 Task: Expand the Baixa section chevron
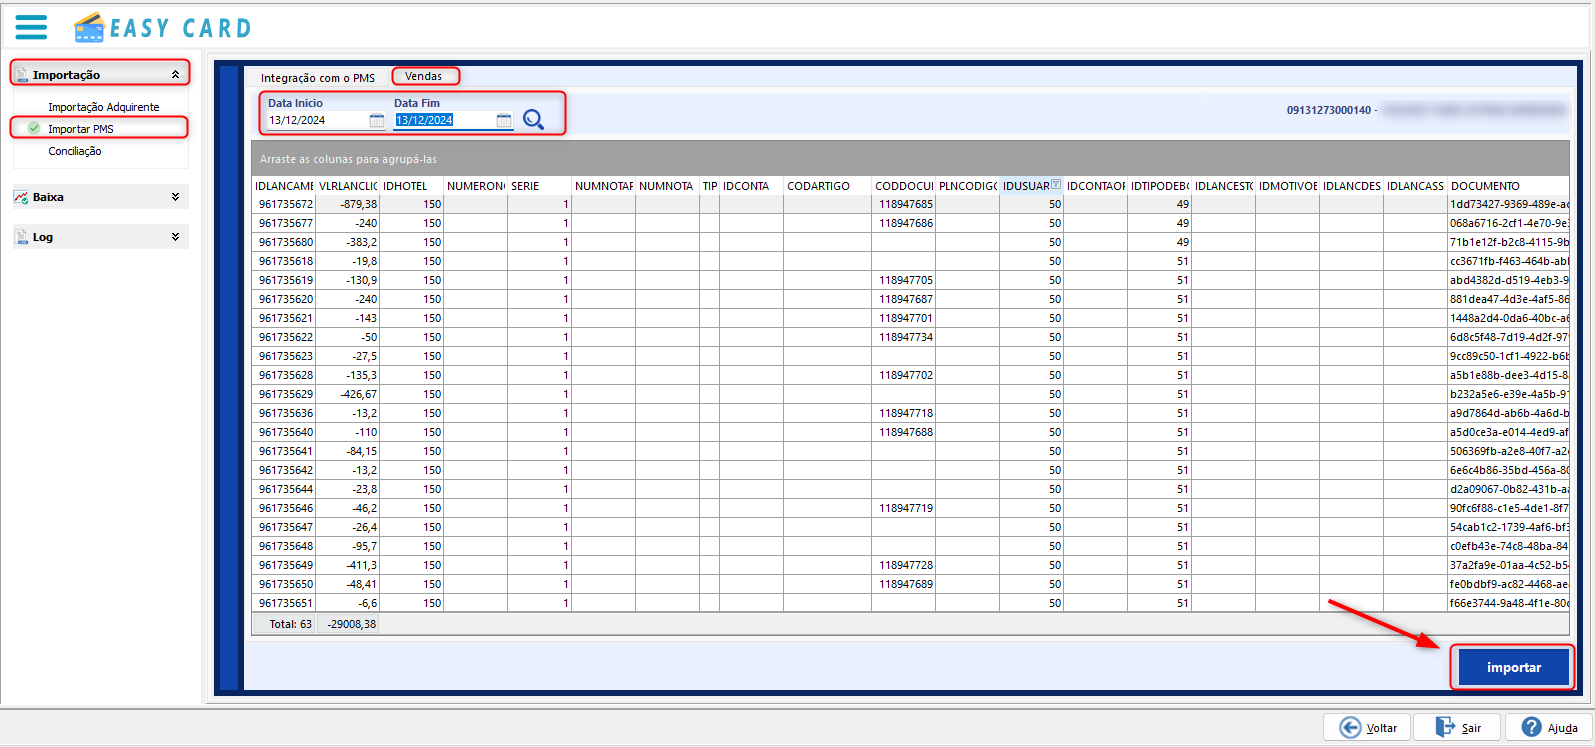(x=176, y=197)
